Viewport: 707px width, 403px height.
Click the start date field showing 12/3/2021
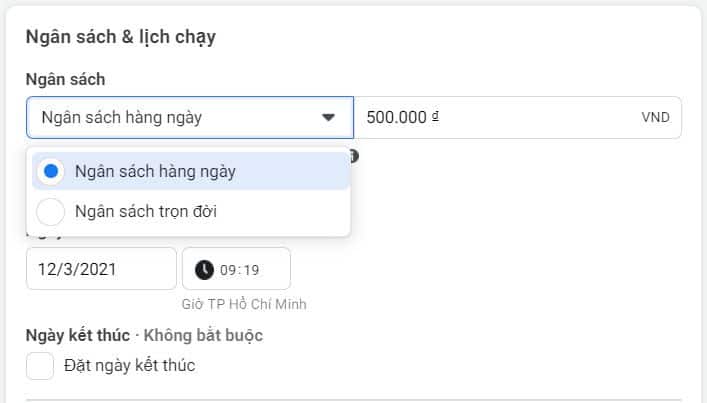[x=100, y=269]
